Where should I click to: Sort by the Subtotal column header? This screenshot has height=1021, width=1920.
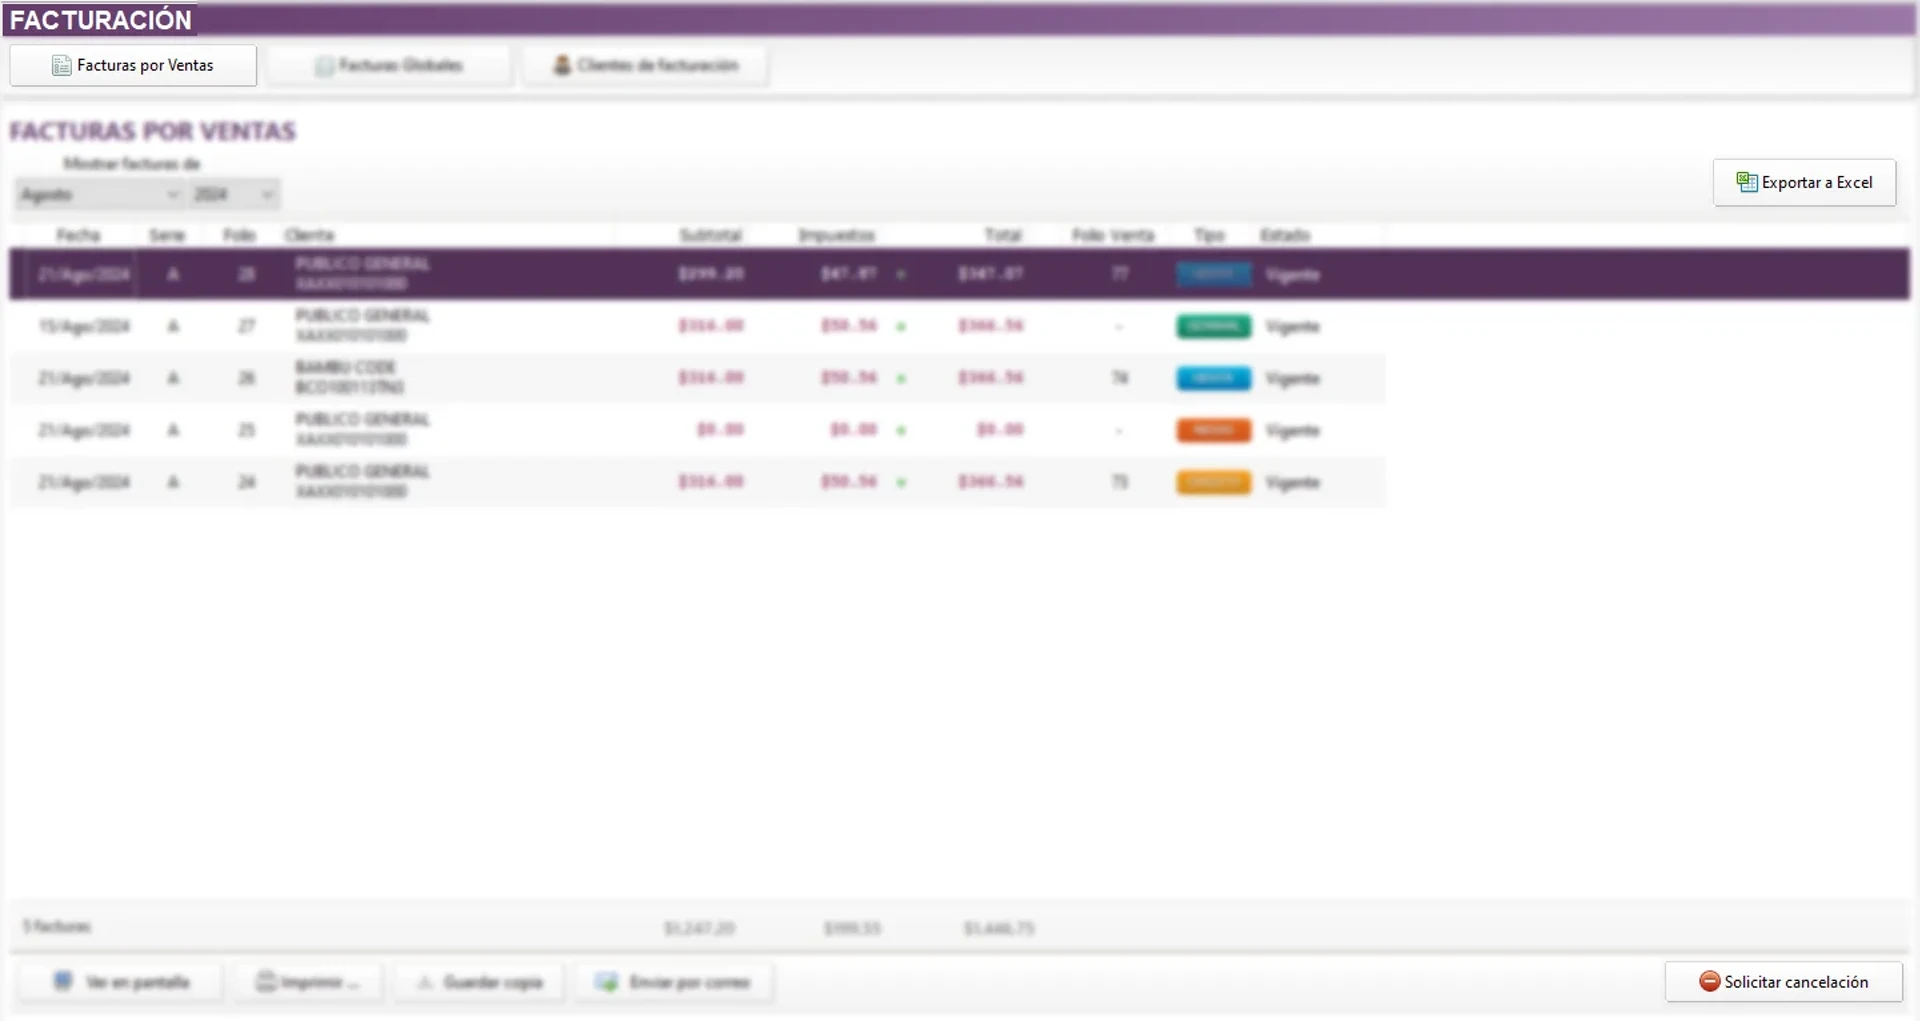[710, 236]
